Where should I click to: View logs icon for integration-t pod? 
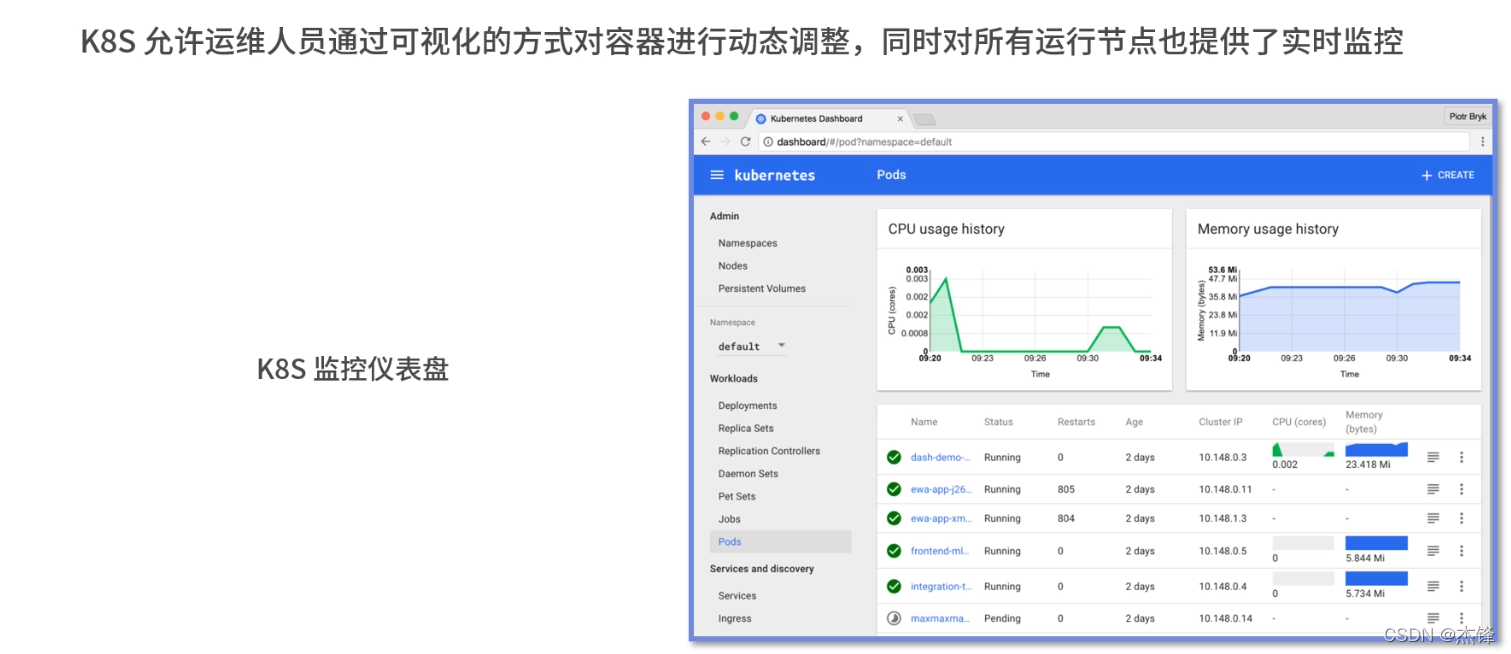1433,586
